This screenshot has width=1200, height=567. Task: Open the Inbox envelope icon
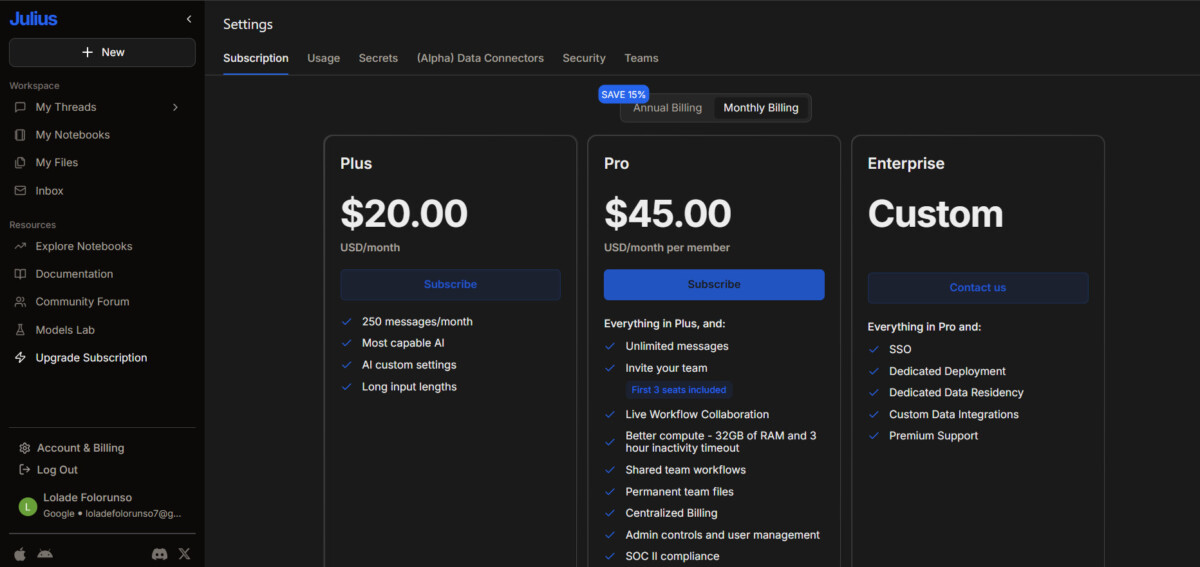click(x=20, y=191)
